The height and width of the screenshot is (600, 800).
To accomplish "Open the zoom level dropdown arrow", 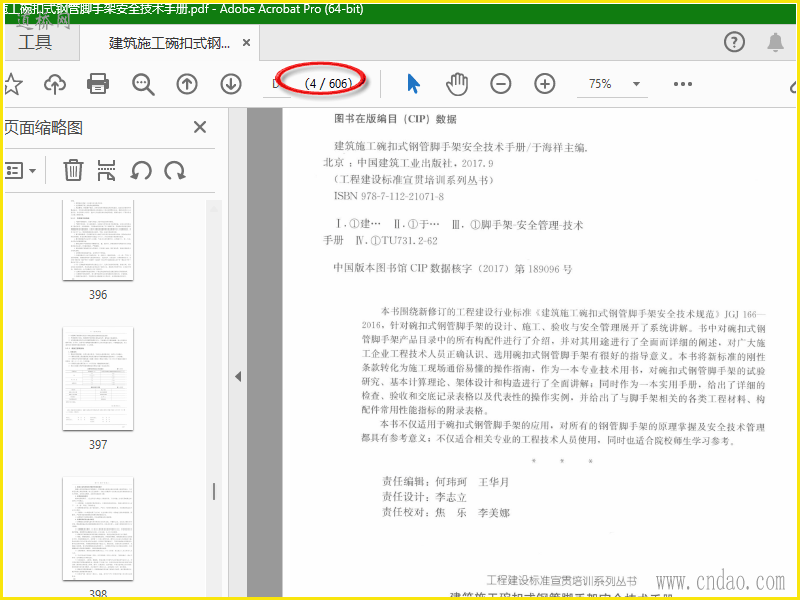I will (x=636, y=84).
